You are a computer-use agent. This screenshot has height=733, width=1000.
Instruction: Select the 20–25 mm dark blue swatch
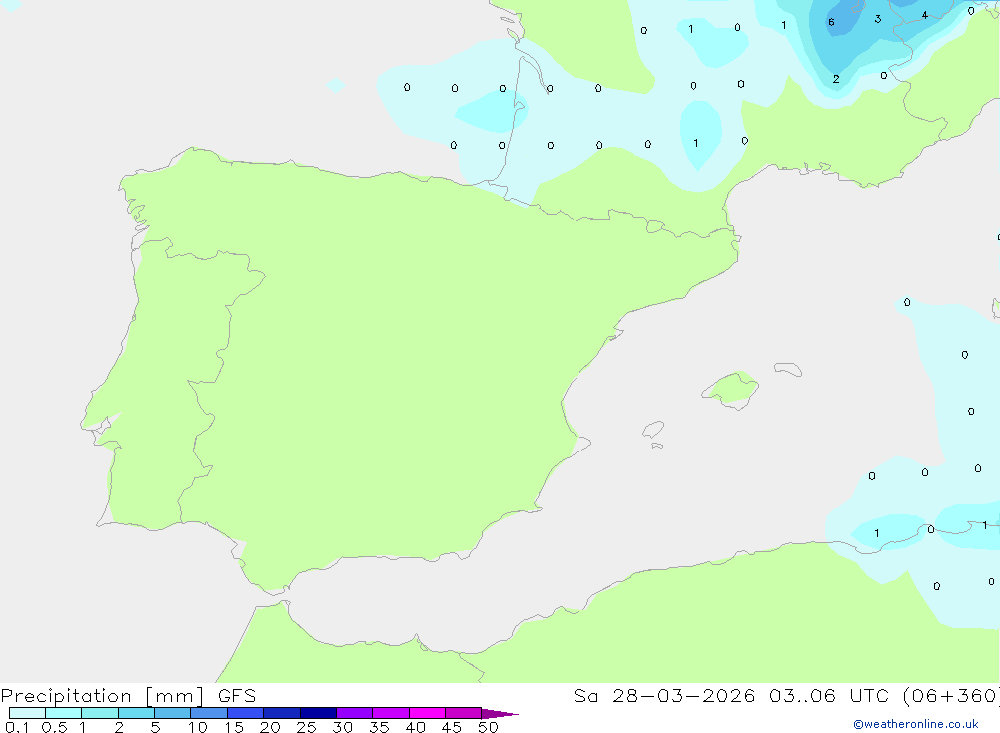(x=282, y=713)
